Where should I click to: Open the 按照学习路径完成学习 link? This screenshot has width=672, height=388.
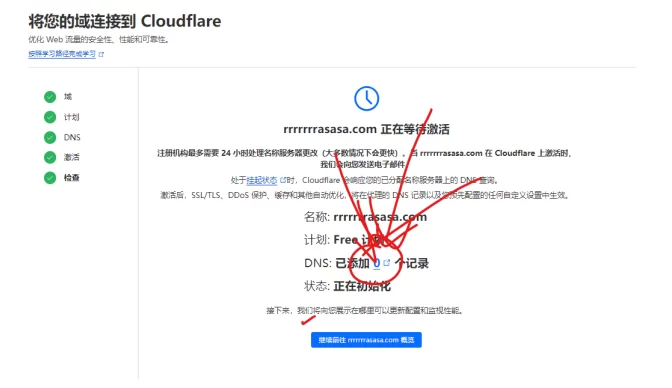point(62,54)
